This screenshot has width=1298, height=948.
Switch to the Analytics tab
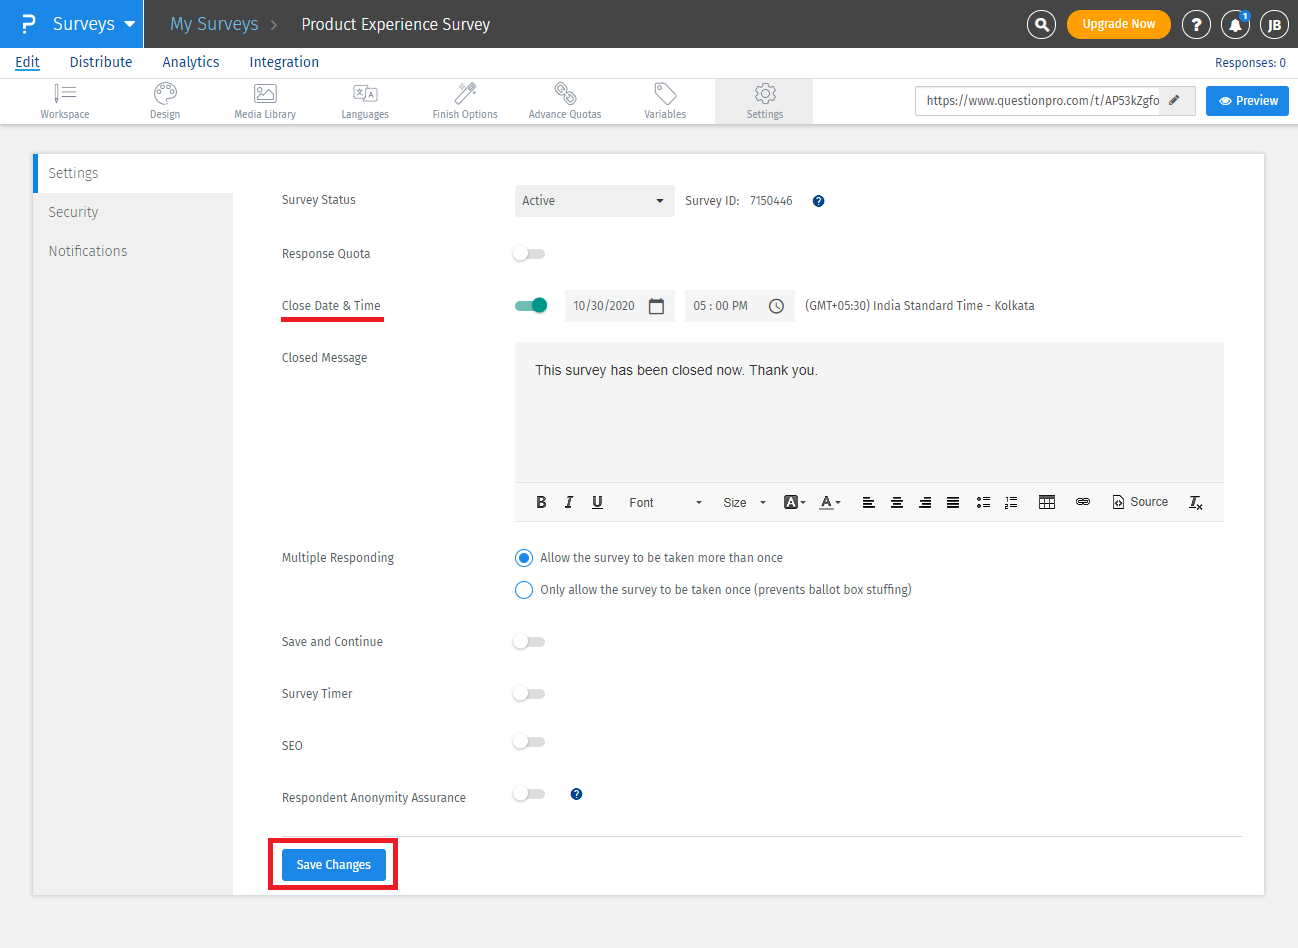click(191, 62)
